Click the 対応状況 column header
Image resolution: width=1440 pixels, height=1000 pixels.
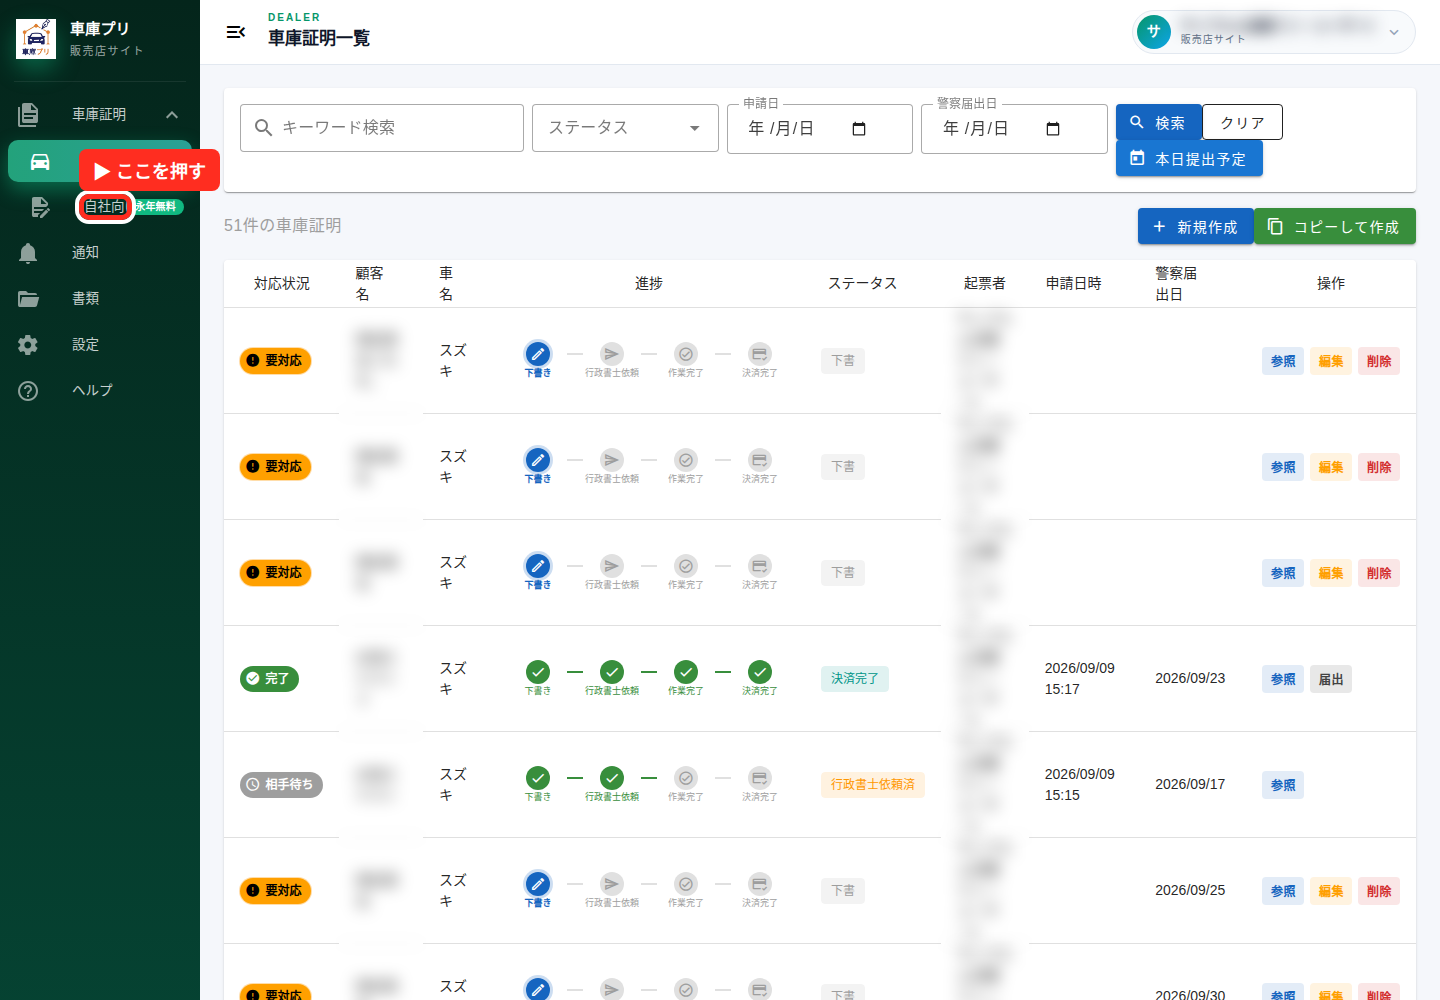282,284
